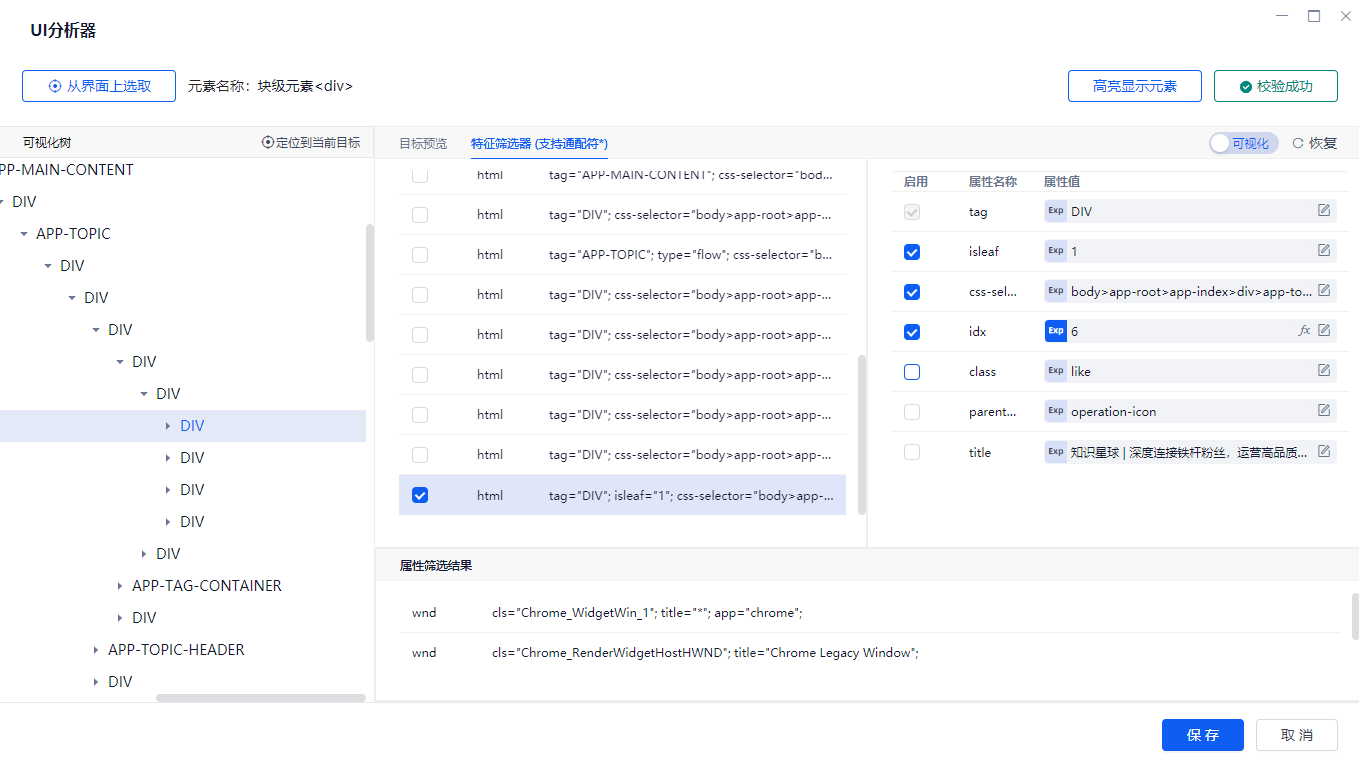1359x764 pixels.
Task: Click the feature list vertical scrollbar
Action: [862, 434]
